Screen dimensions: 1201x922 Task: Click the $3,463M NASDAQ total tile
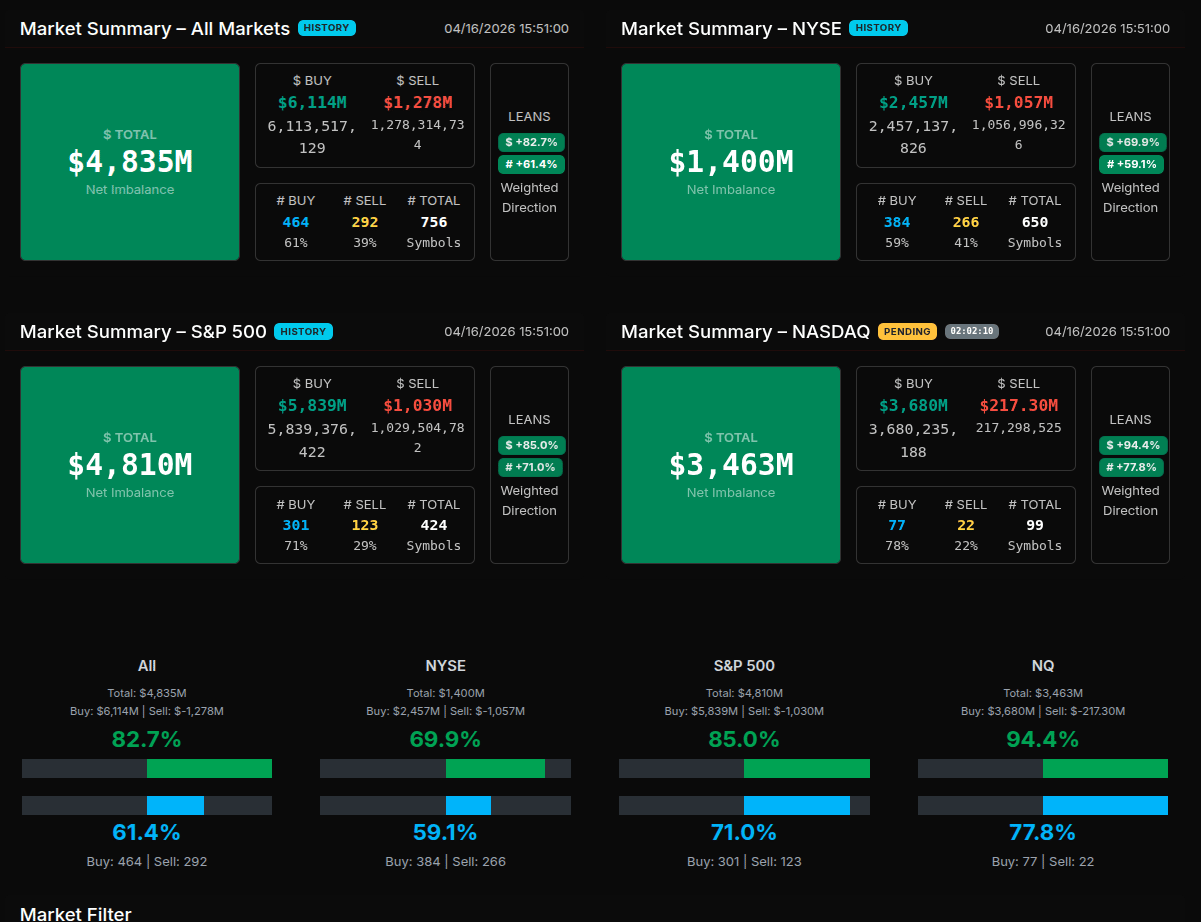click(x=731, y=465)
